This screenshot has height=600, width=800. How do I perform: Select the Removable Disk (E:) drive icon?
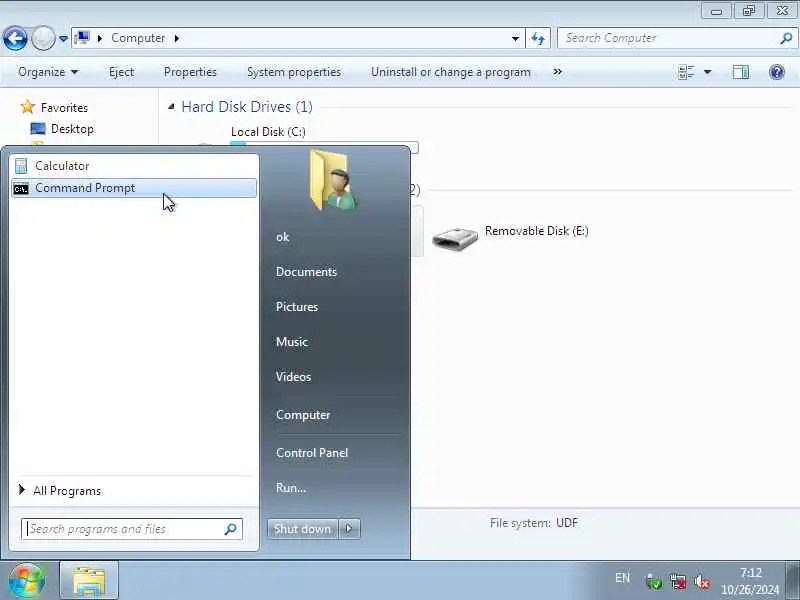pos(455,238)
